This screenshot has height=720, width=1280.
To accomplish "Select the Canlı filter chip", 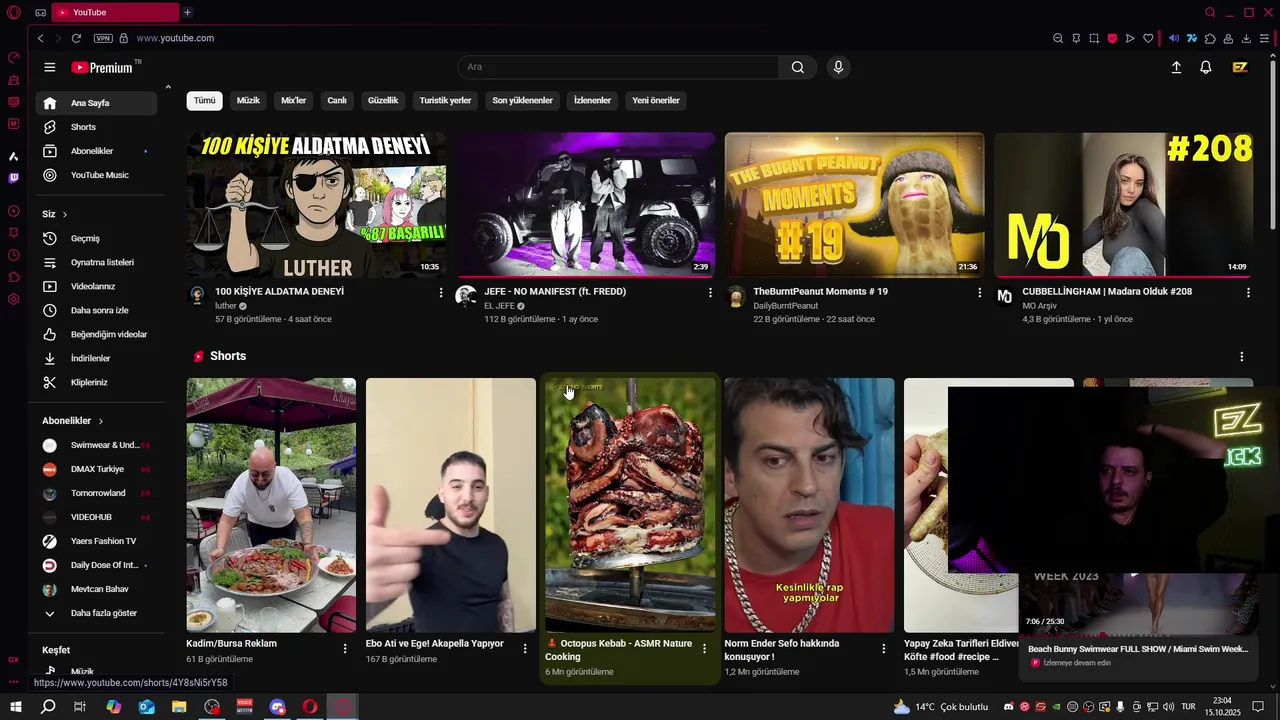I will pyautogui.click(x=337, y=100).
